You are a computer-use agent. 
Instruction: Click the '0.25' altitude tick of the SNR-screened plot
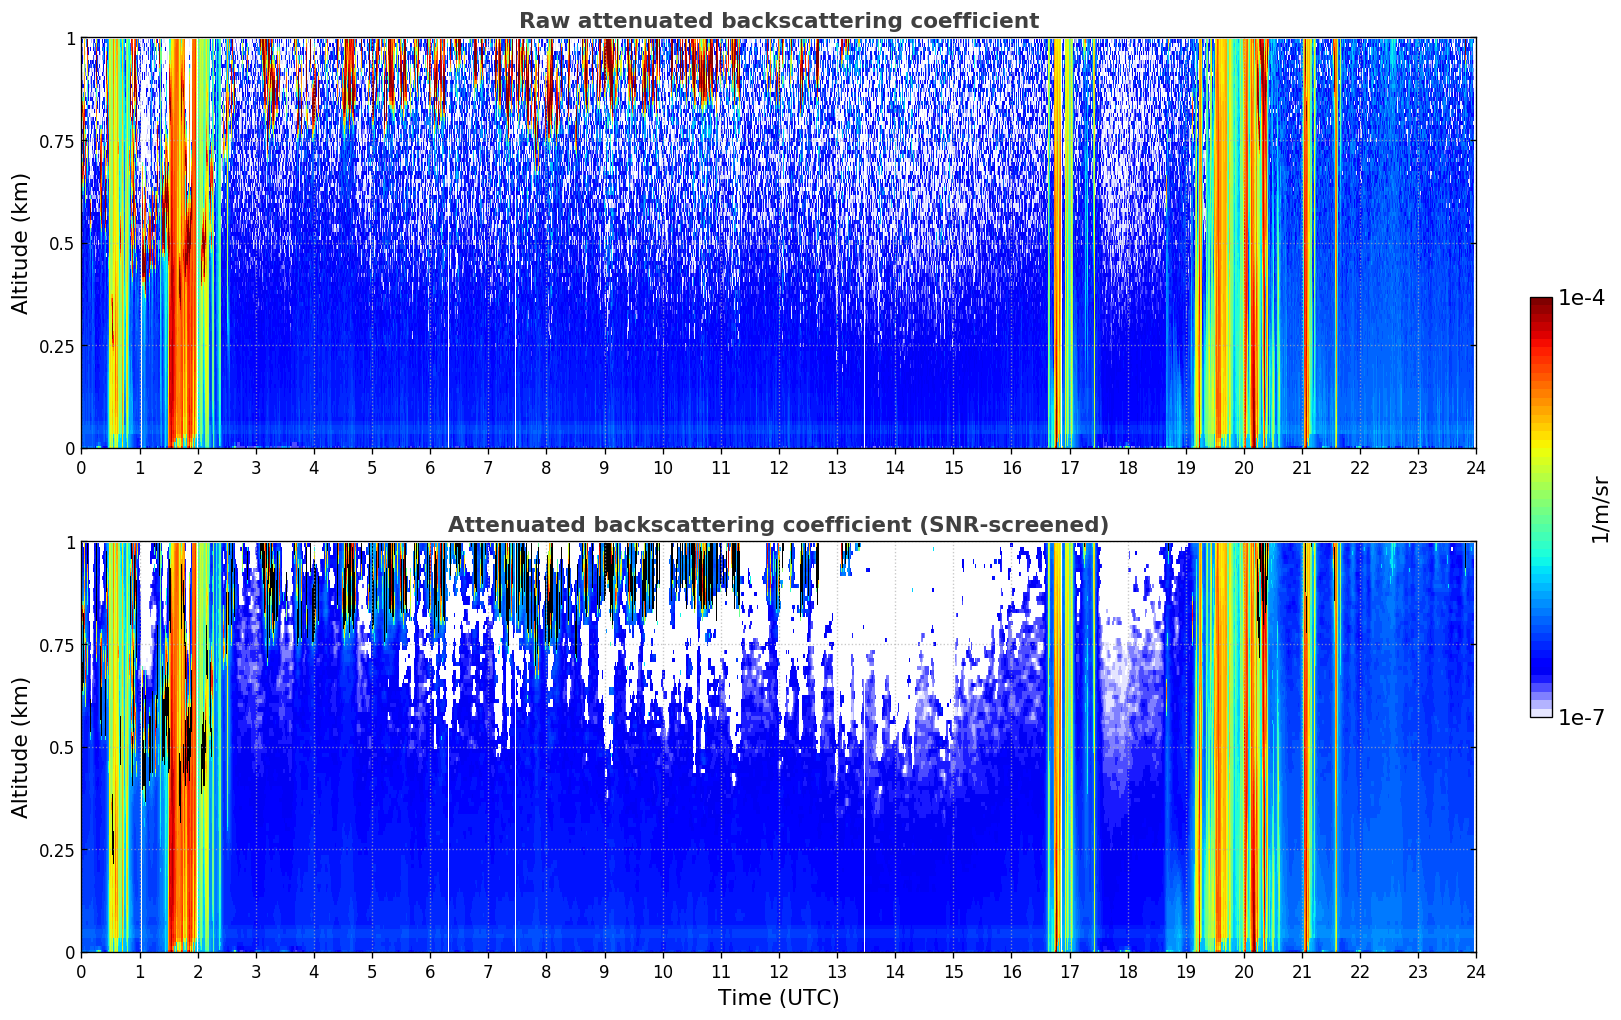coord(57,850)
